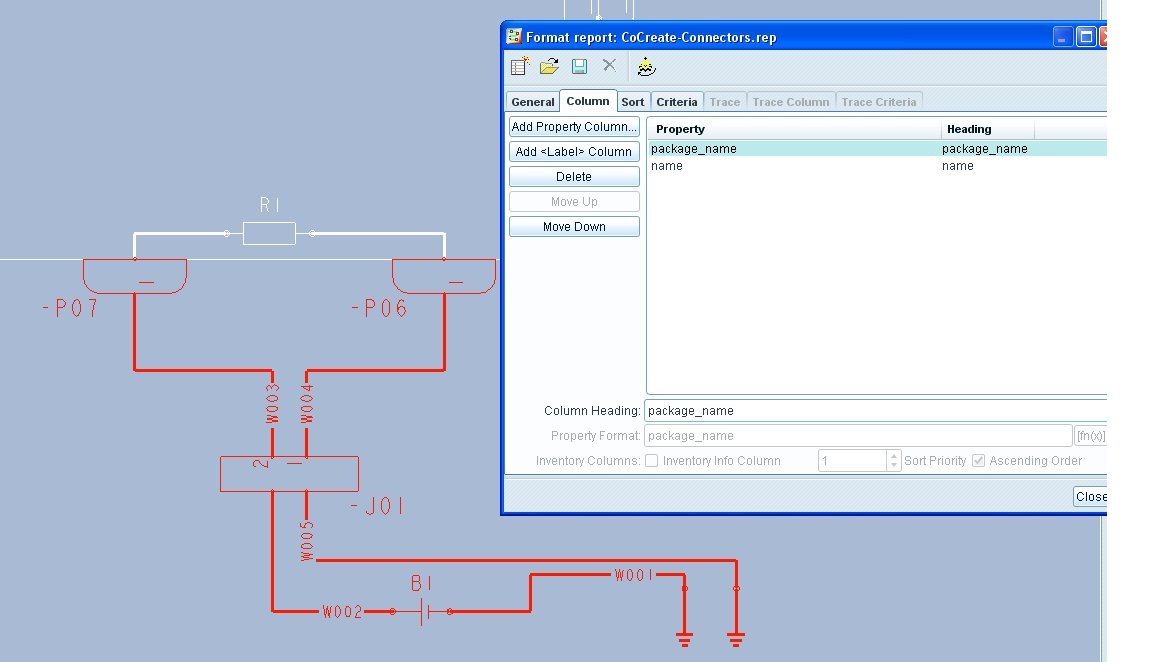Click Add Property Column button

[574, 126]
